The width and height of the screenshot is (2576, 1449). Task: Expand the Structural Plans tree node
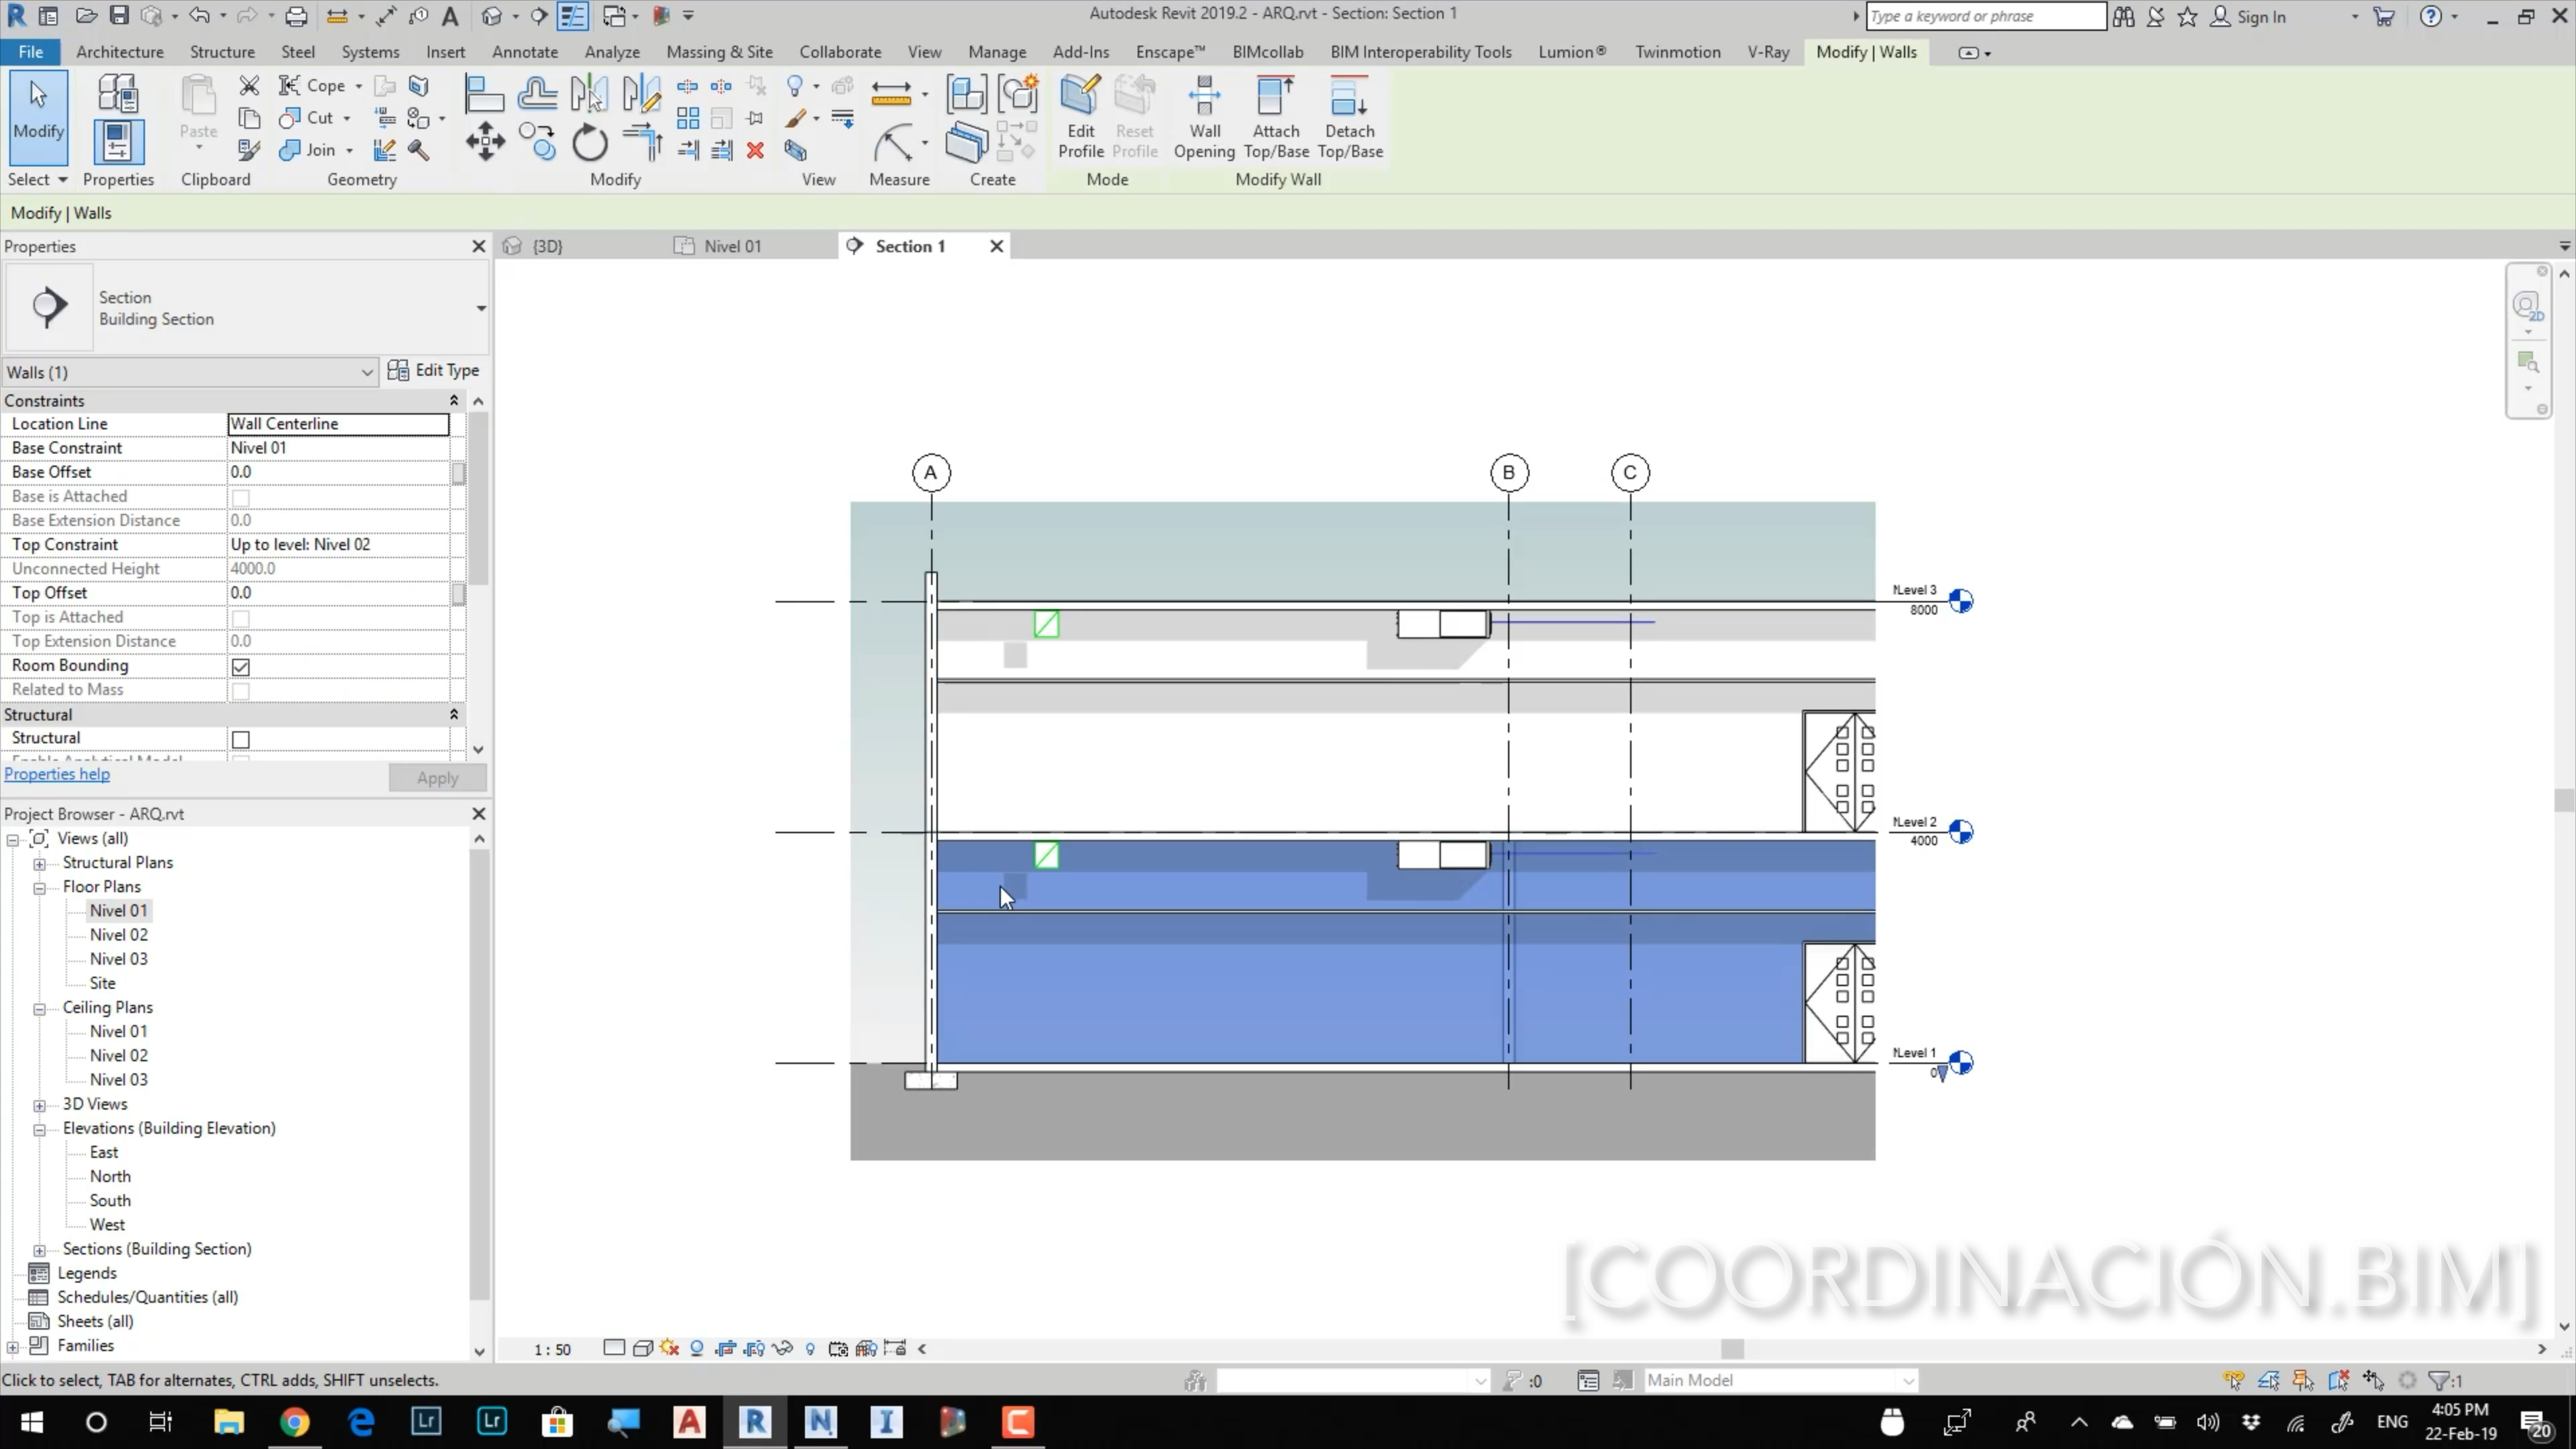(39, 863)
